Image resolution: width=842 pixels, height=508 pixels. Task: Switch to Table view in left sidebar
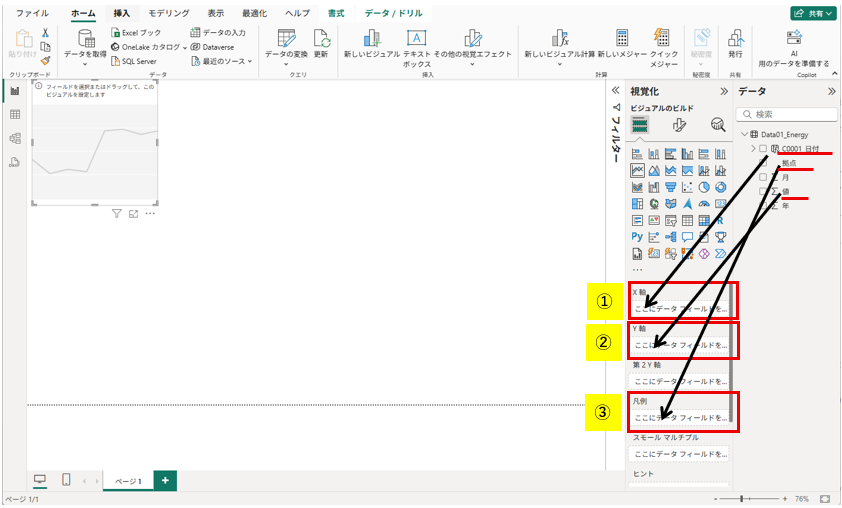tap(15, 114)
